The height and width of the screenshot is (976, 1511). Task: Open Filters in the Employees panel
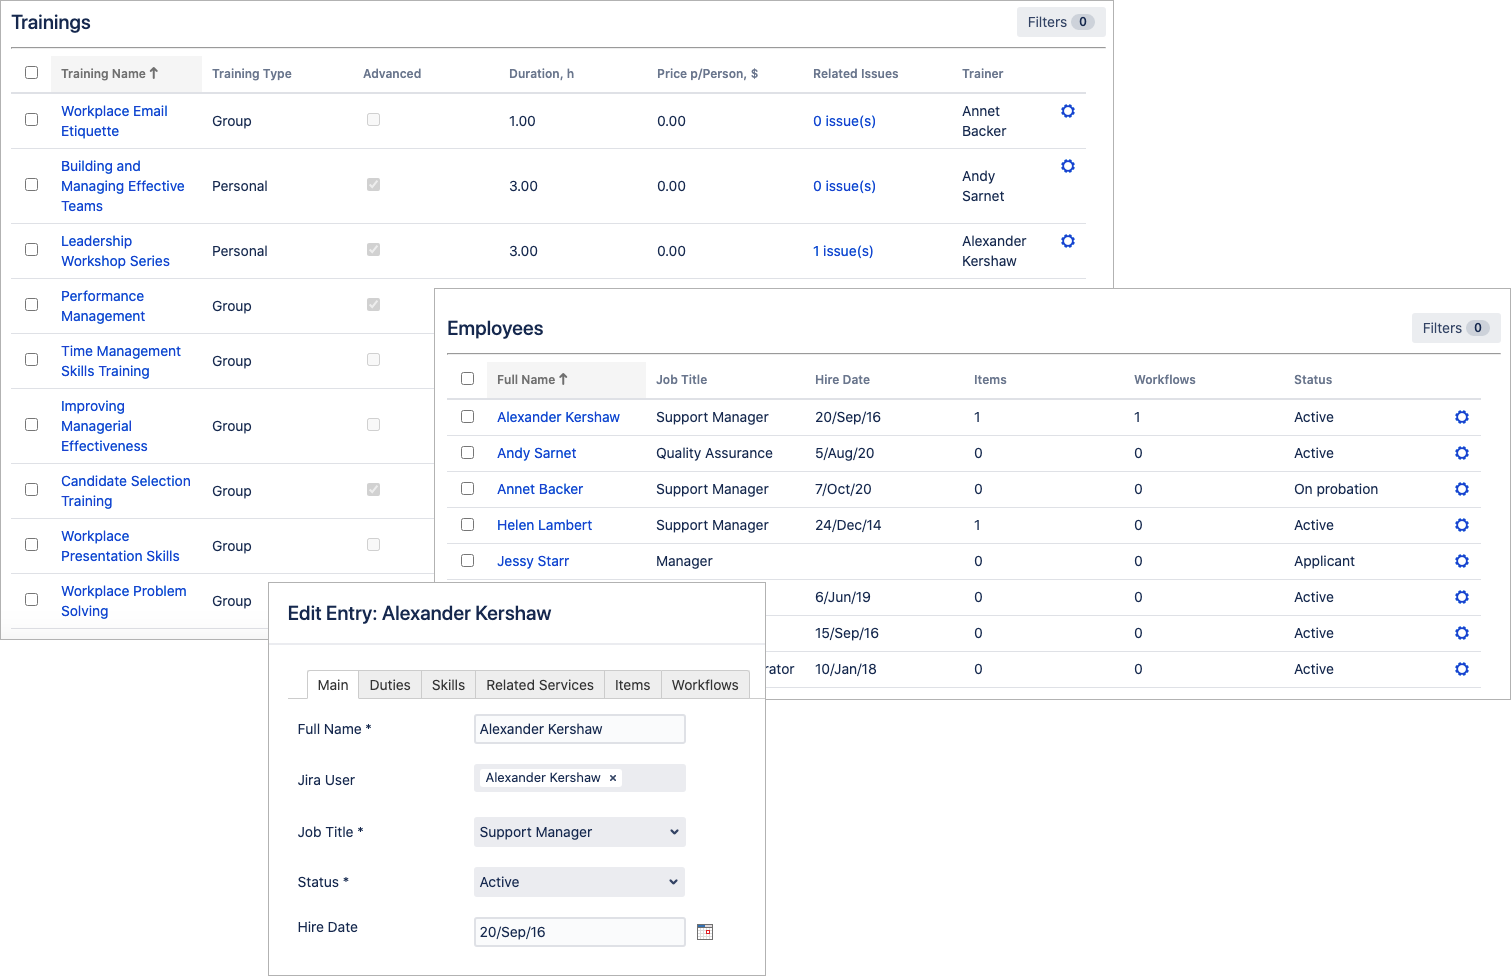pyautogui.click(x=1455, y=328)
